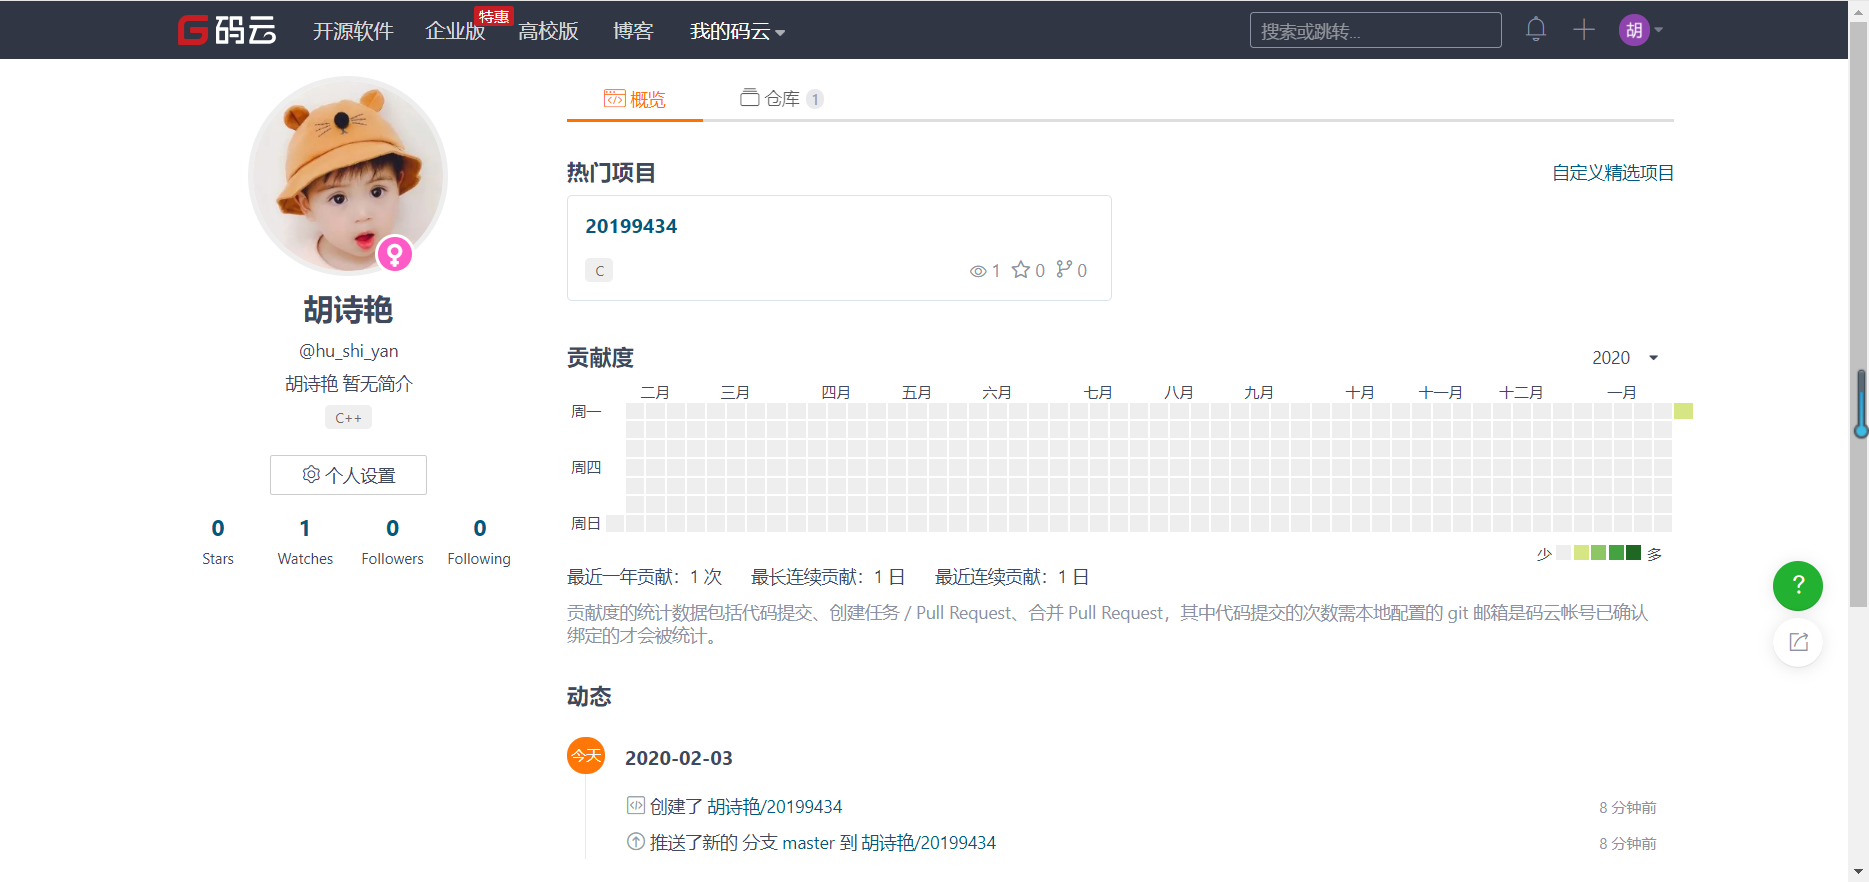This screenshot has width=1869, height=882.
Task: Click the code icon beside 创建了 entry
Action: [636, 805]
